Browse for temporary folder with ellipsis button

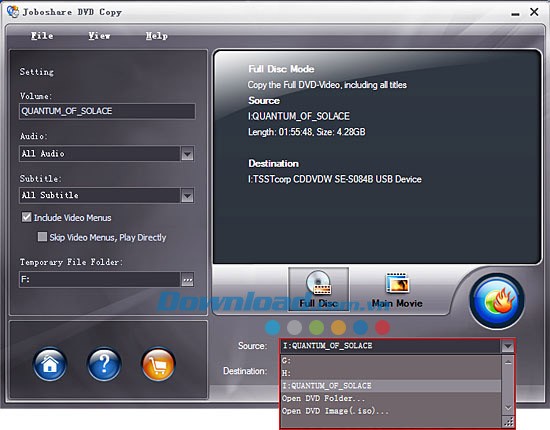point(188,280)
